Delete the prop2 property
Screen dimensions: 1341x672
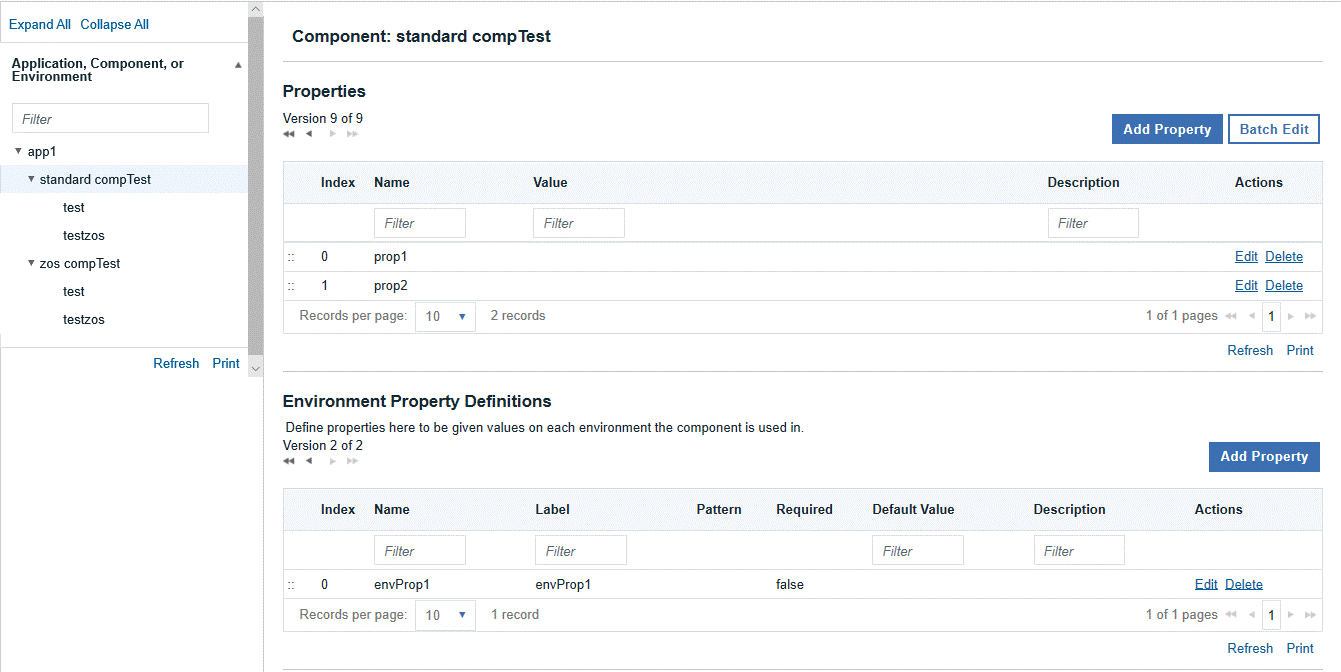1284,285
